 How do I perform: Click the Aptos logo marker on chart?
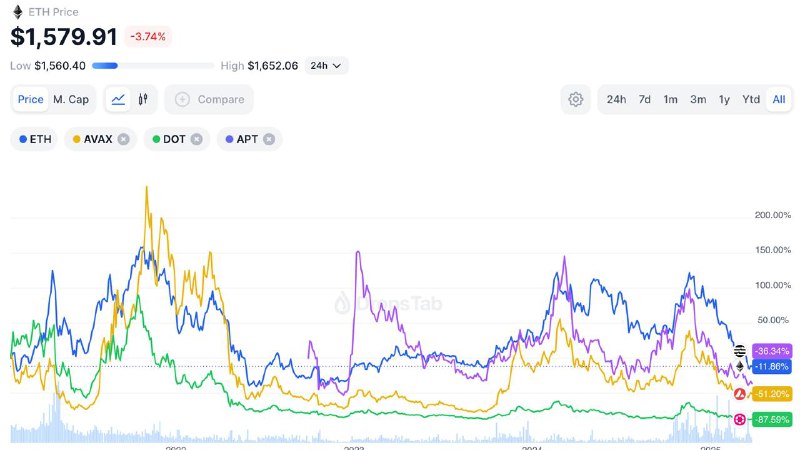[740, 351]
